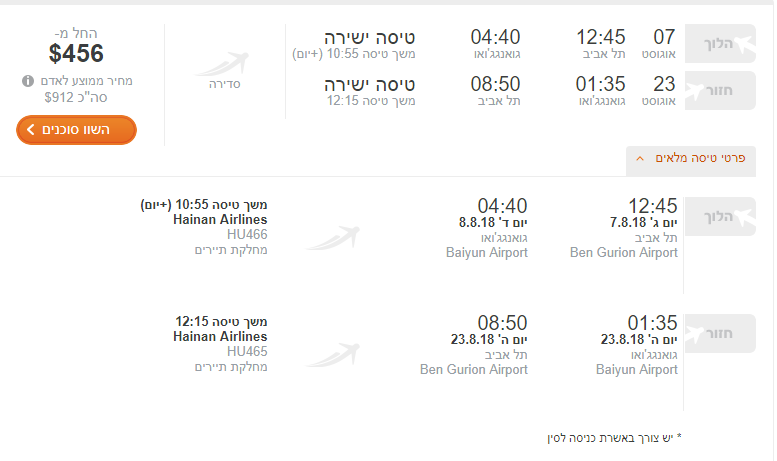This screenshot has height=461, width=777.
Task: Click the return חזור badge in details
Action: 720,333
